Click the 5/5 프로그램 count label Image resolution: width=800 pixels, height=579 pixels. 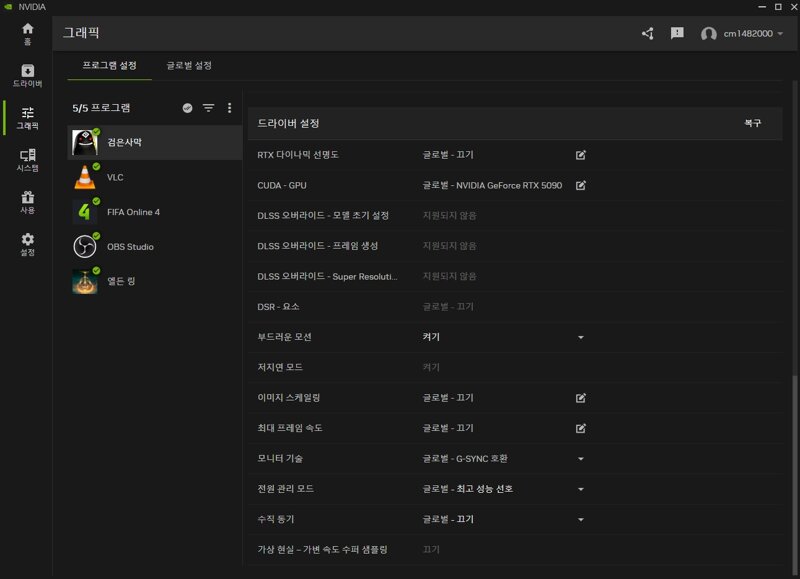click(101, 108)
